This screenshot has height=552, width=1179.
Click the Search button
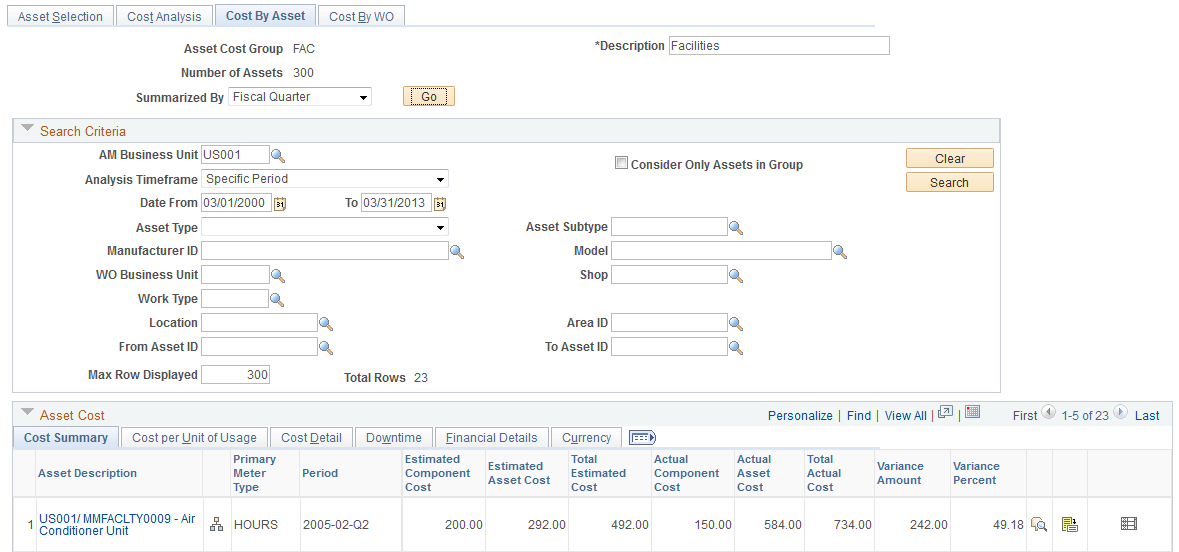point(950,183)
